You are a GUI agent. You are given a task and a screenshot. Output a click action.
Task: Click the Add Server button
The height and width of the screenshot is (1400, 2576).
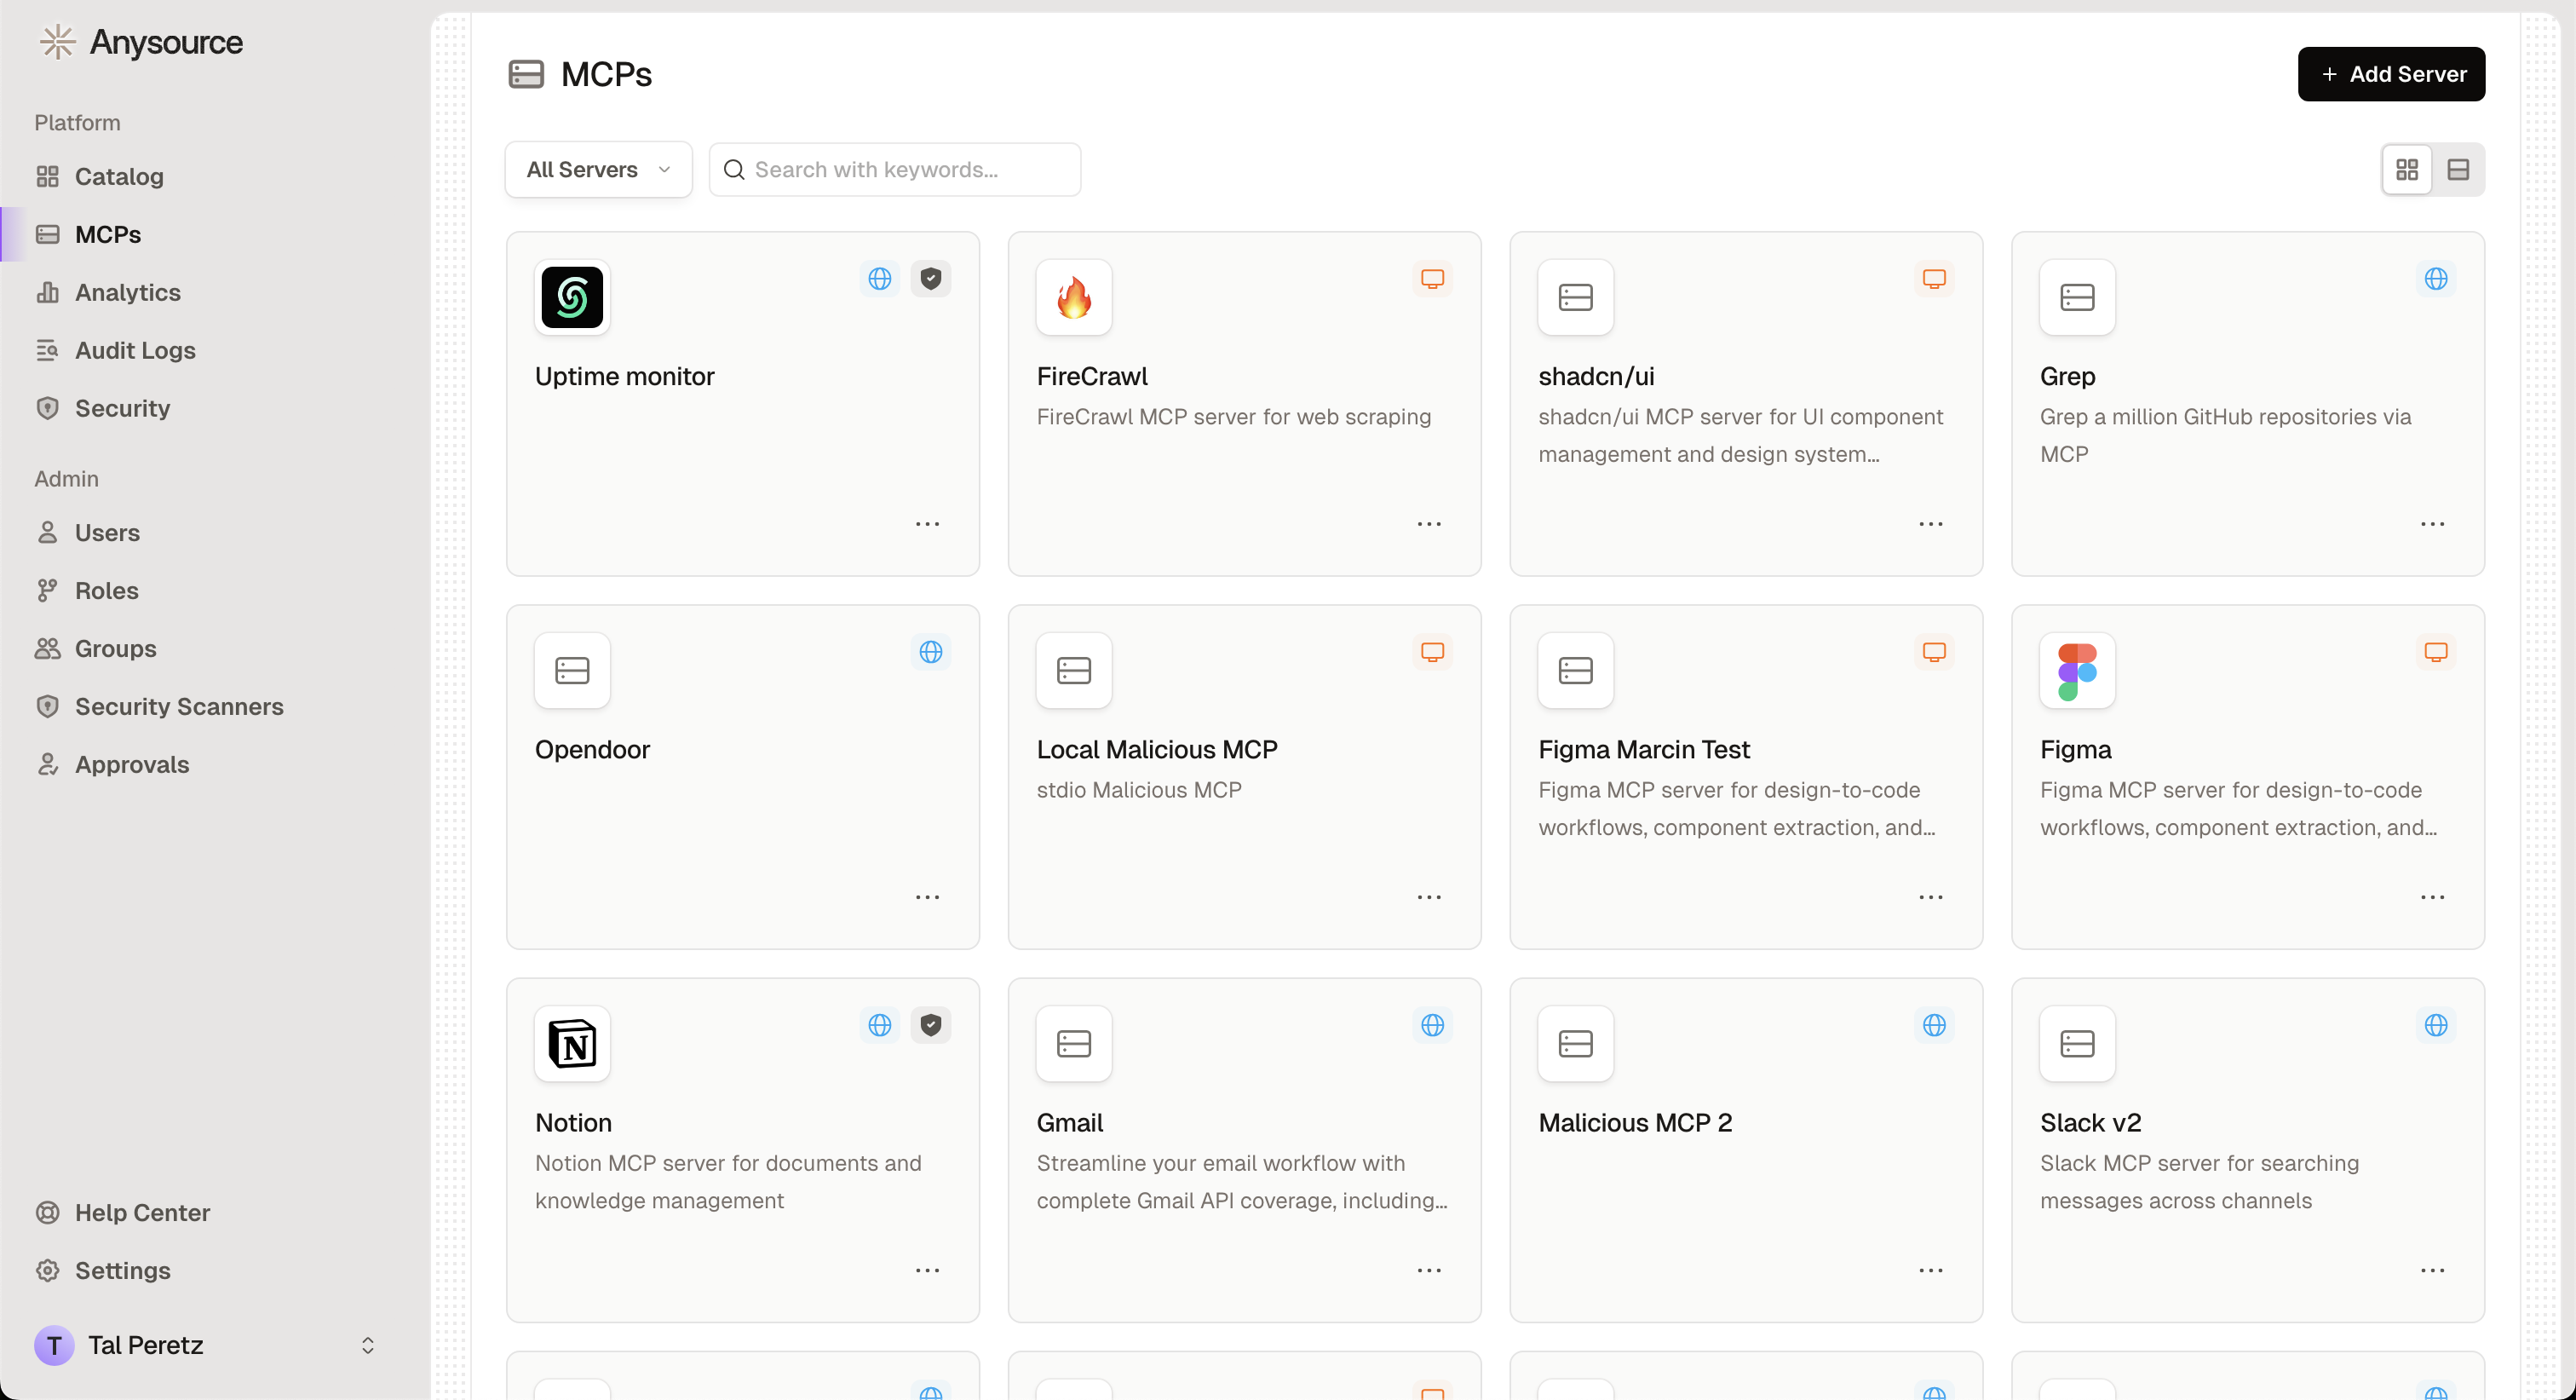2391,74
